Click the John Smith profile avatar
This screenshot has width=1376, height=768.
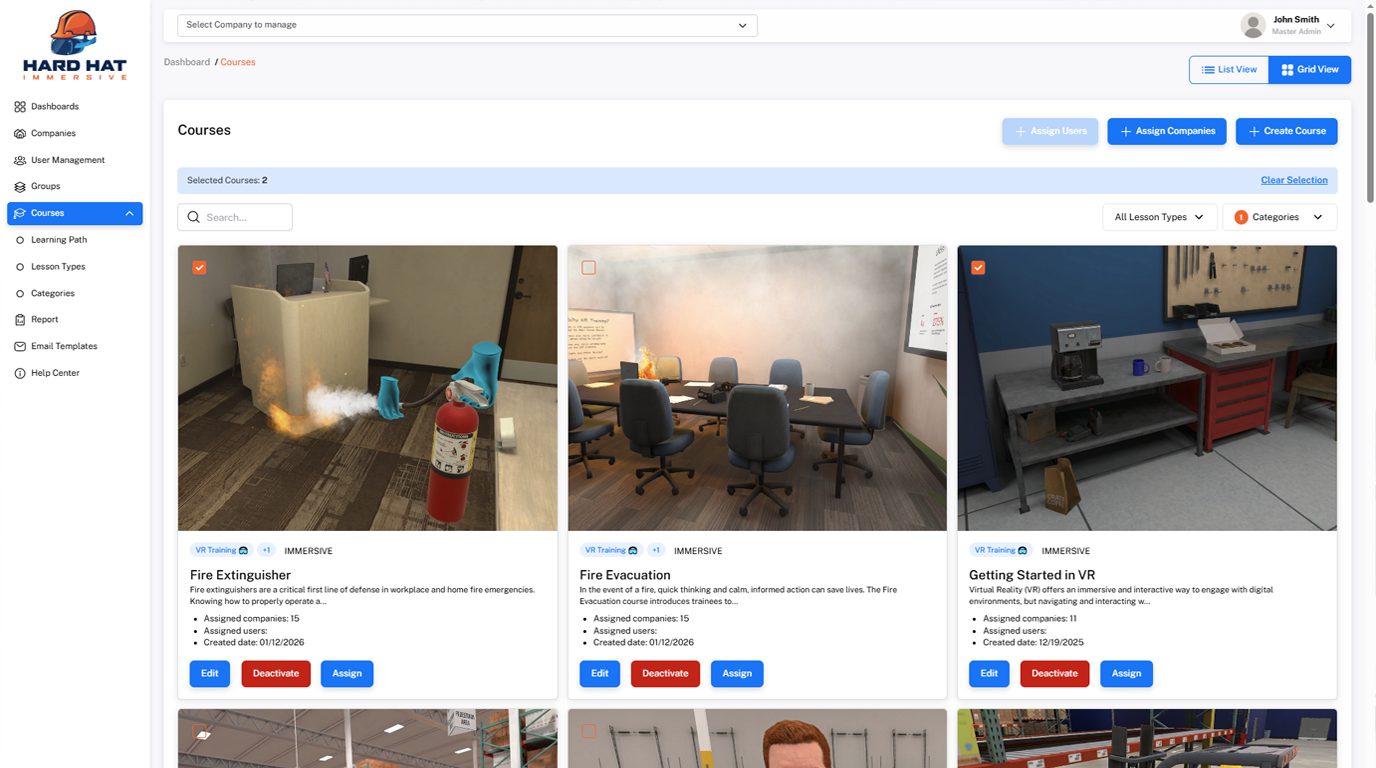[x=1252, y=26]
